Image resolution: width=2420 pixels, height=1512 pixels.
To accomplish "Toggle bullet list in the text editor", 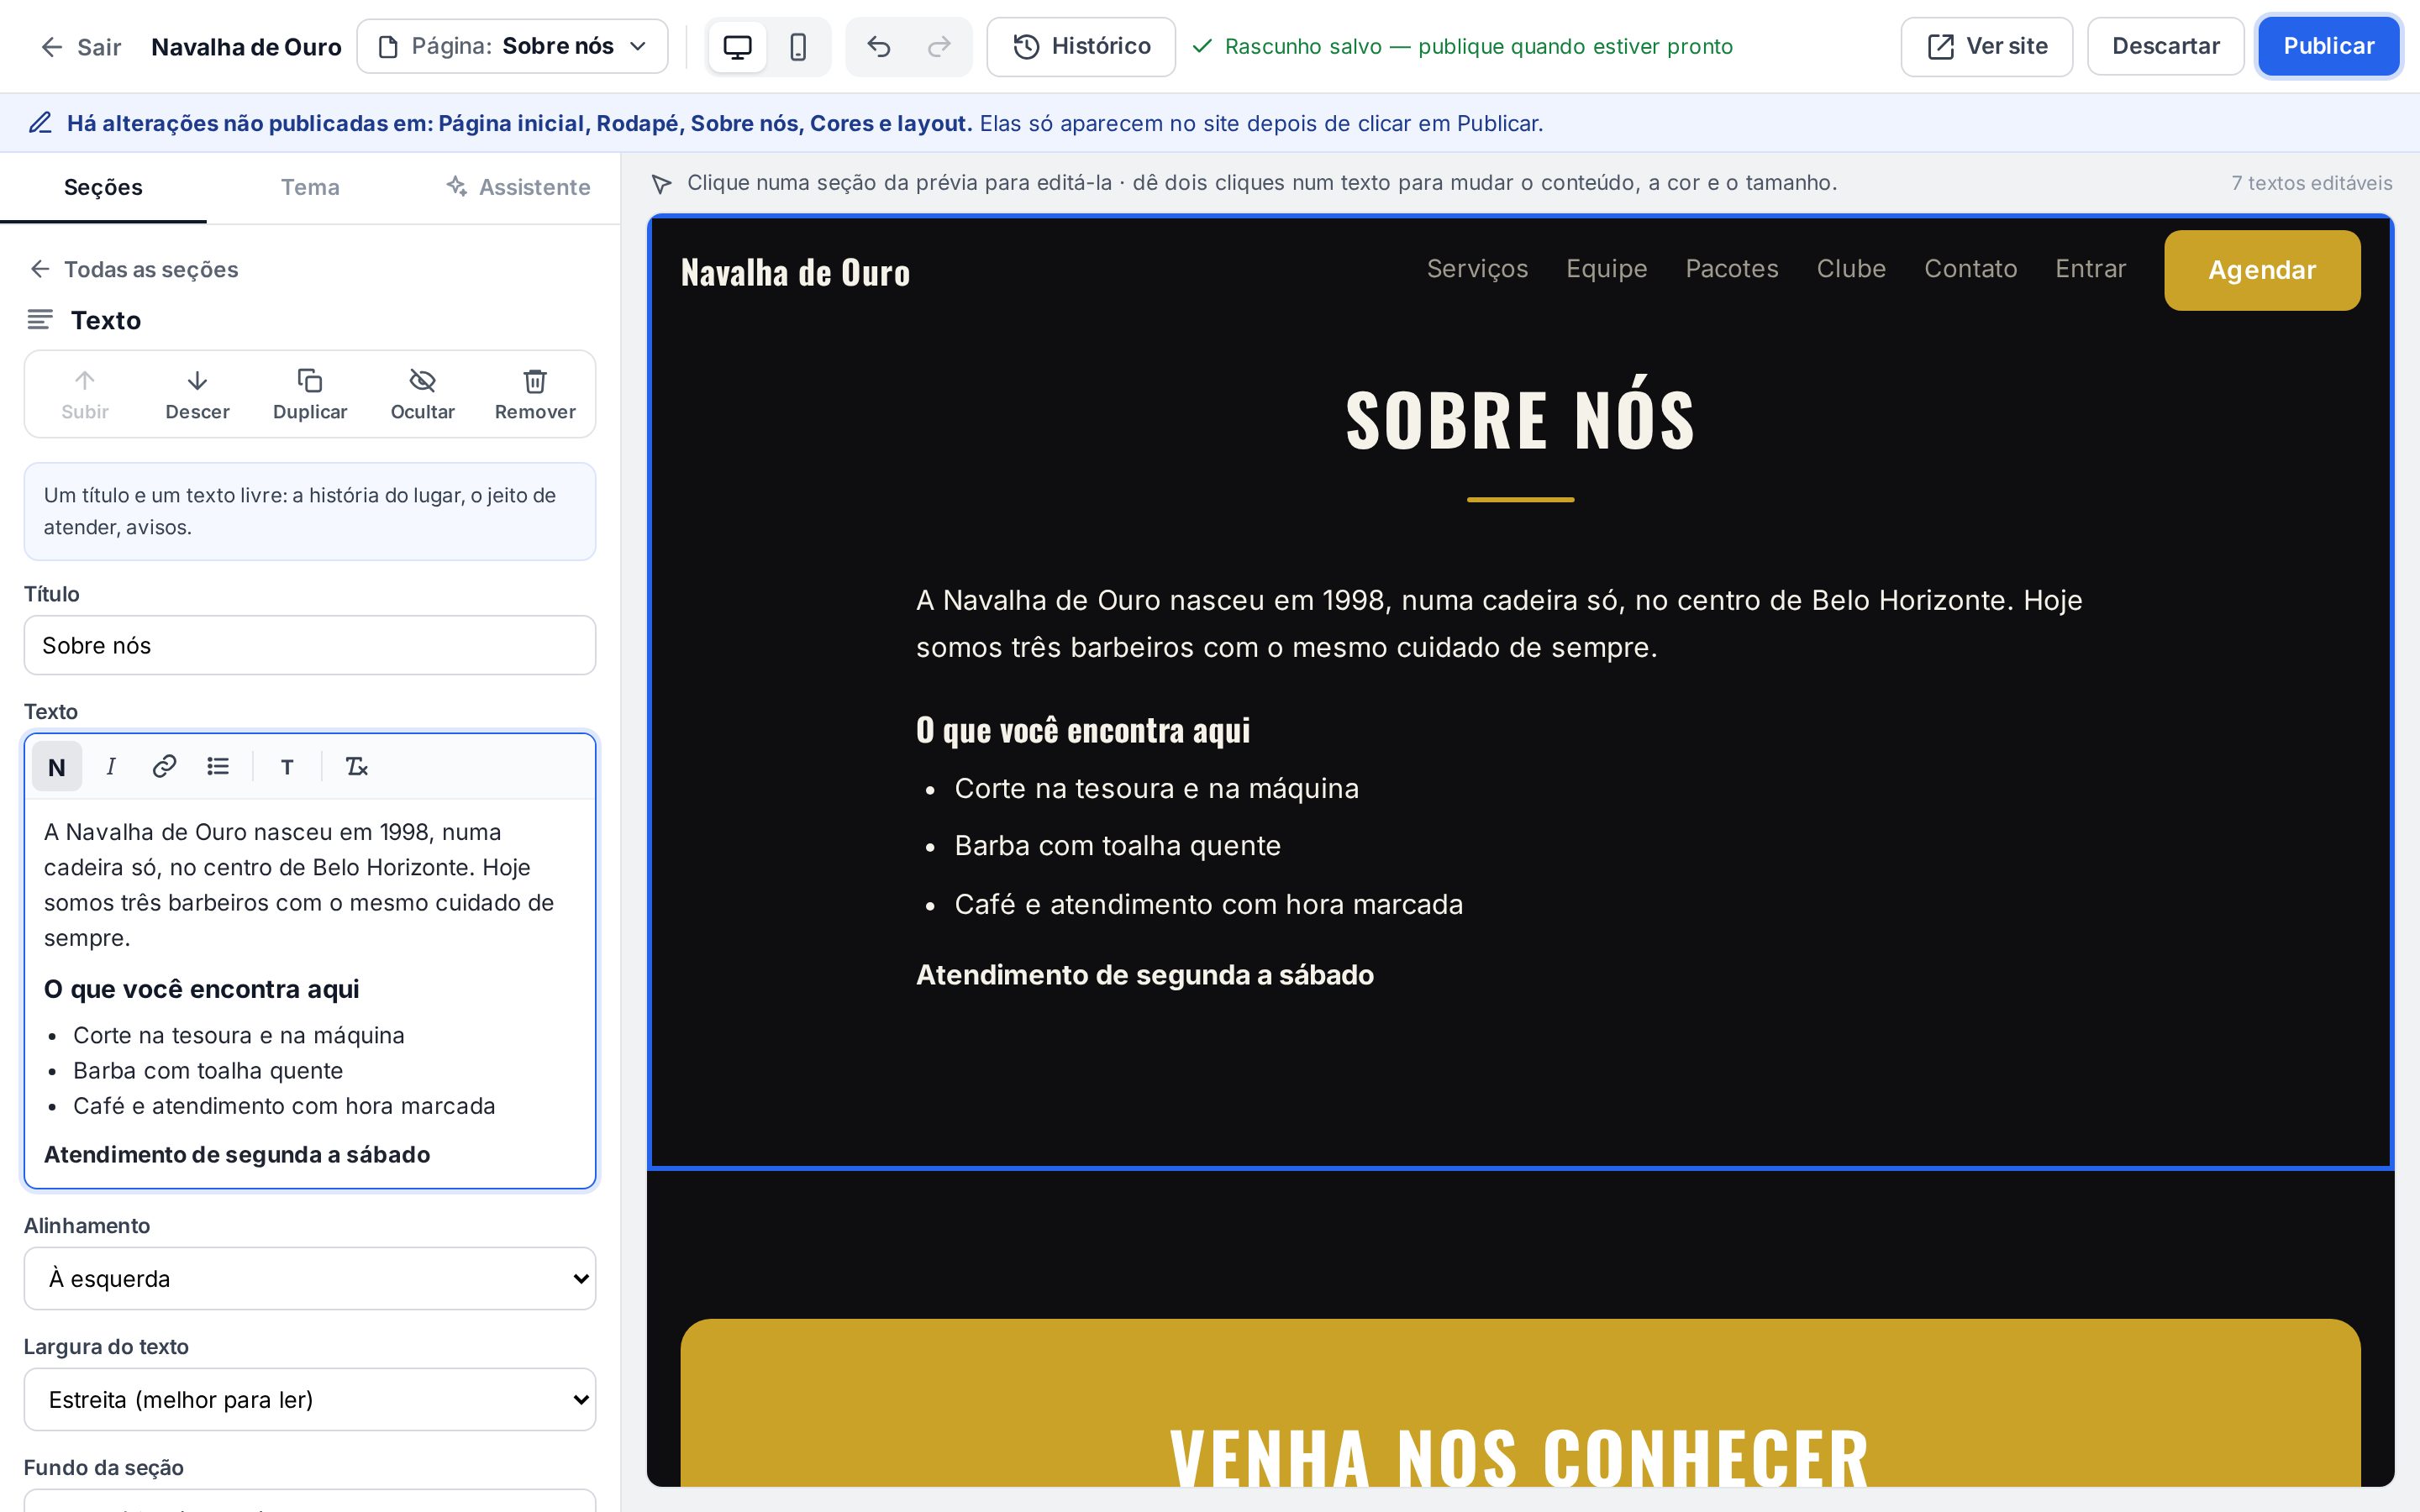I will [x=218, y=767].
